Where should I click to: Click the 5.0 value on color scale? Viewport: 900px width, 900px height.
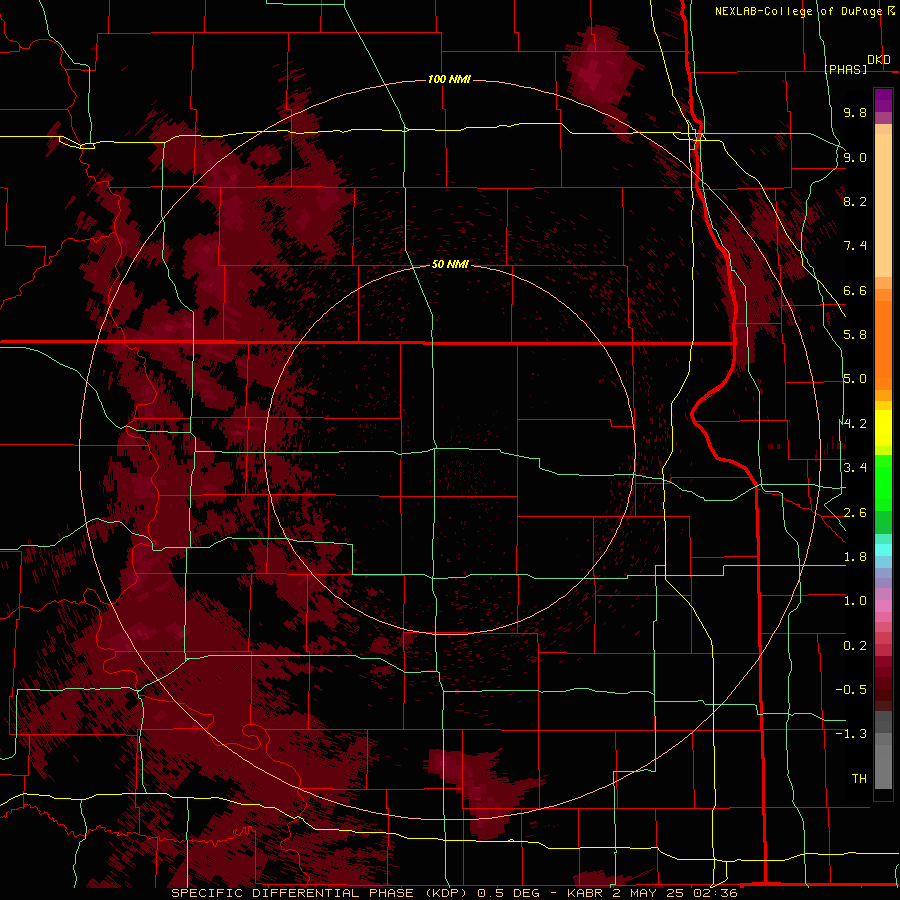tap(855, 379)
